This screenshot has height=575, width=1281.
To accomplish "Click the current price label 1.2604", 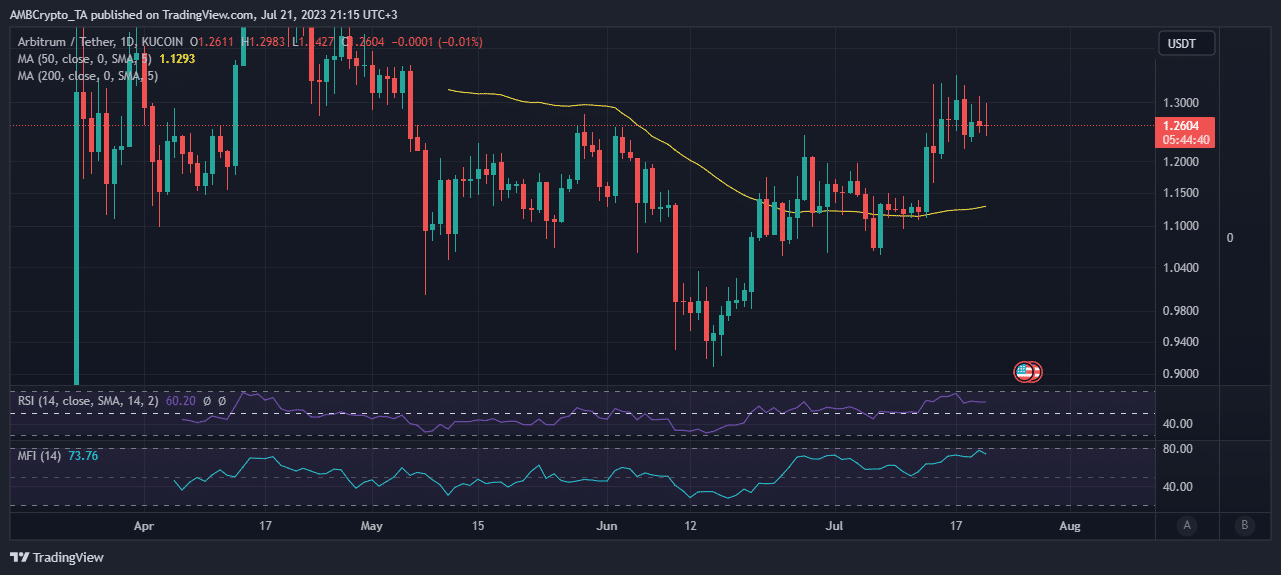I will tap(1184, 126).
